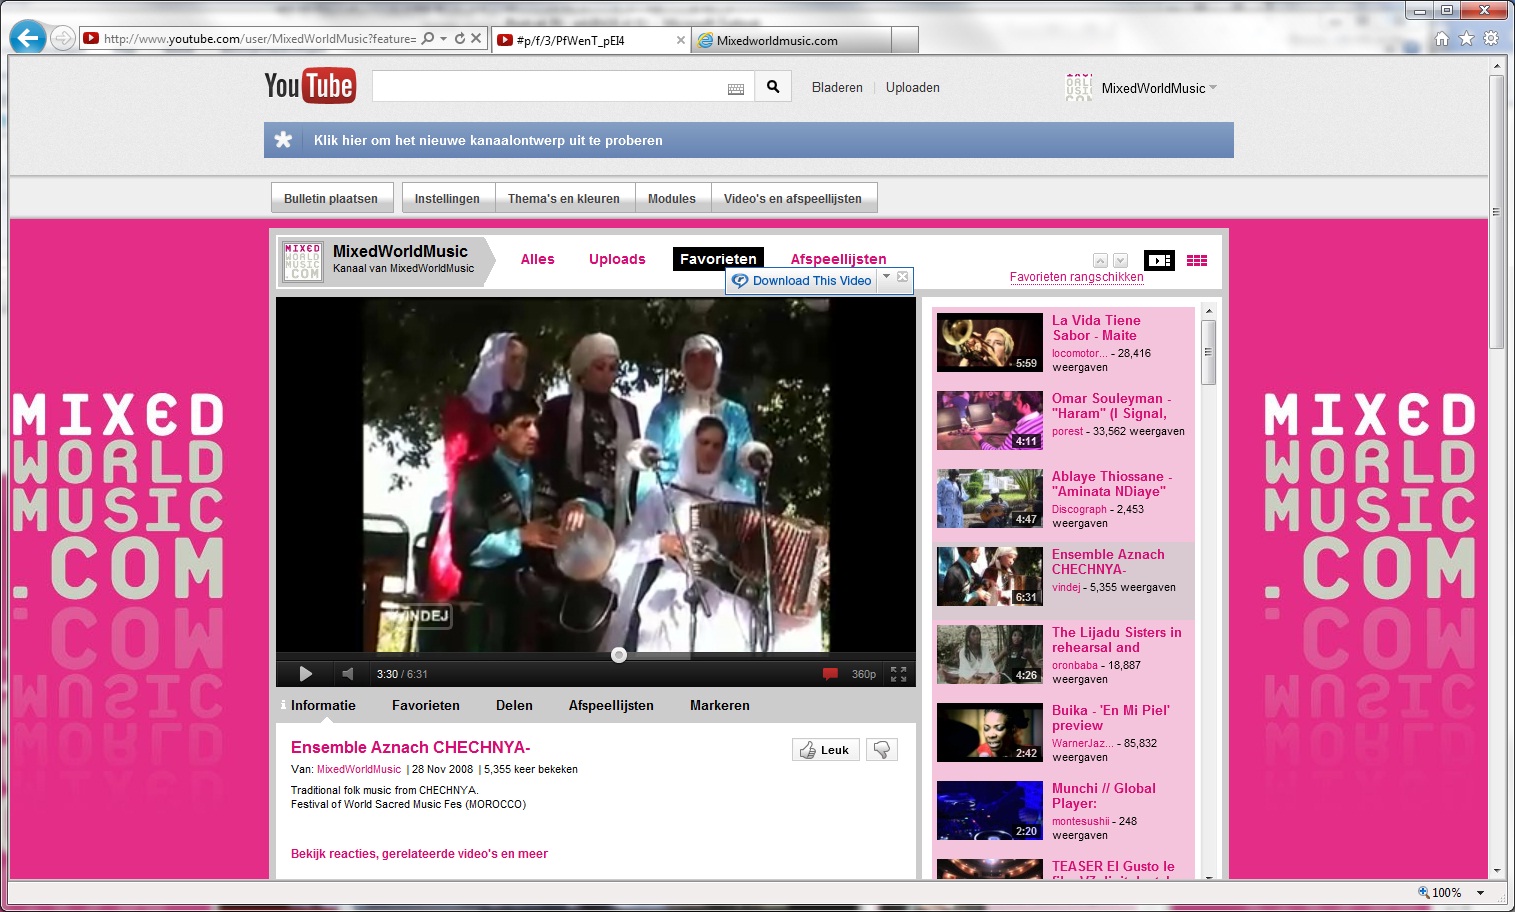Click the Bulletin plaatsen button
1515x912 pixels.
(x=331, y=198)
